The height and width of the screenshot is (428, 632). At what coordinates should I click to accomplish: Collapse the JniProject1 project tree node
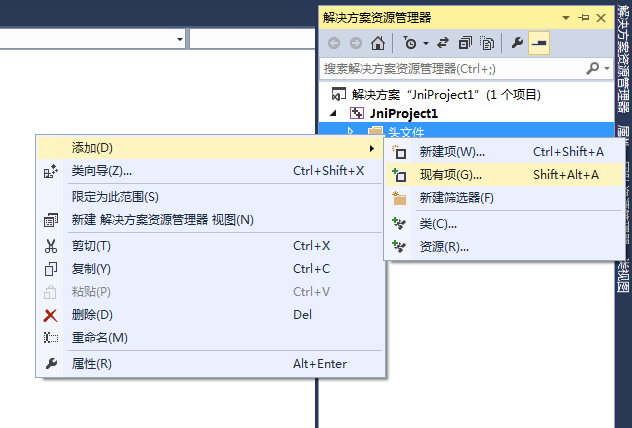click(333, 114)
